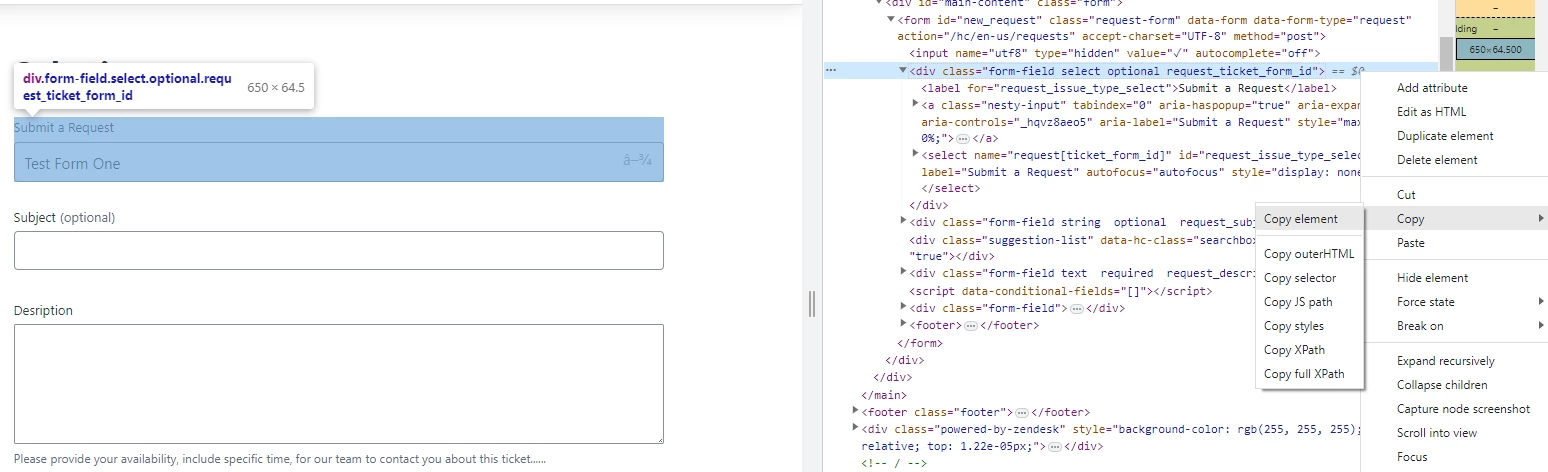1548x472 pixels.
Task: Click the Subject input field
Action: 339,250
